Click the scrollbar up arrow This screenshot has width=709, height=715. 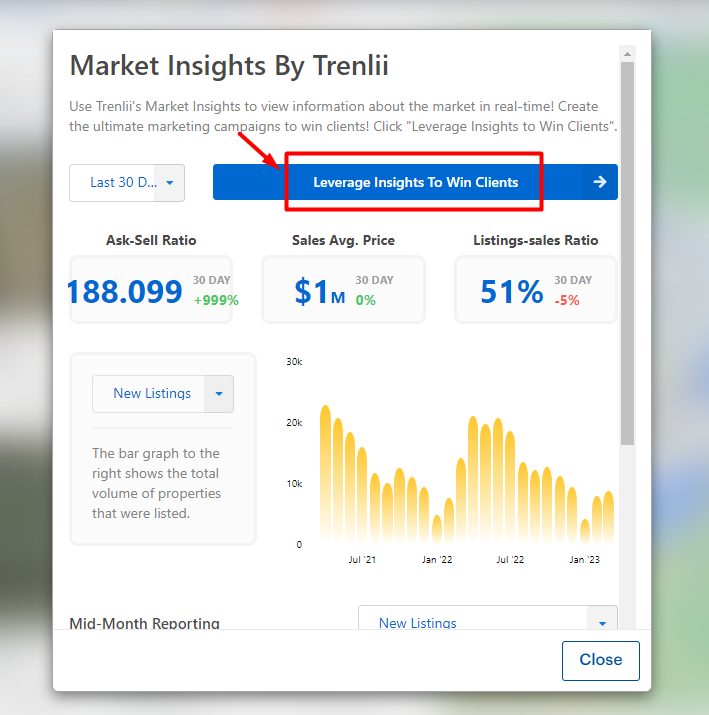pyautogui.click(x=627, y=54)
